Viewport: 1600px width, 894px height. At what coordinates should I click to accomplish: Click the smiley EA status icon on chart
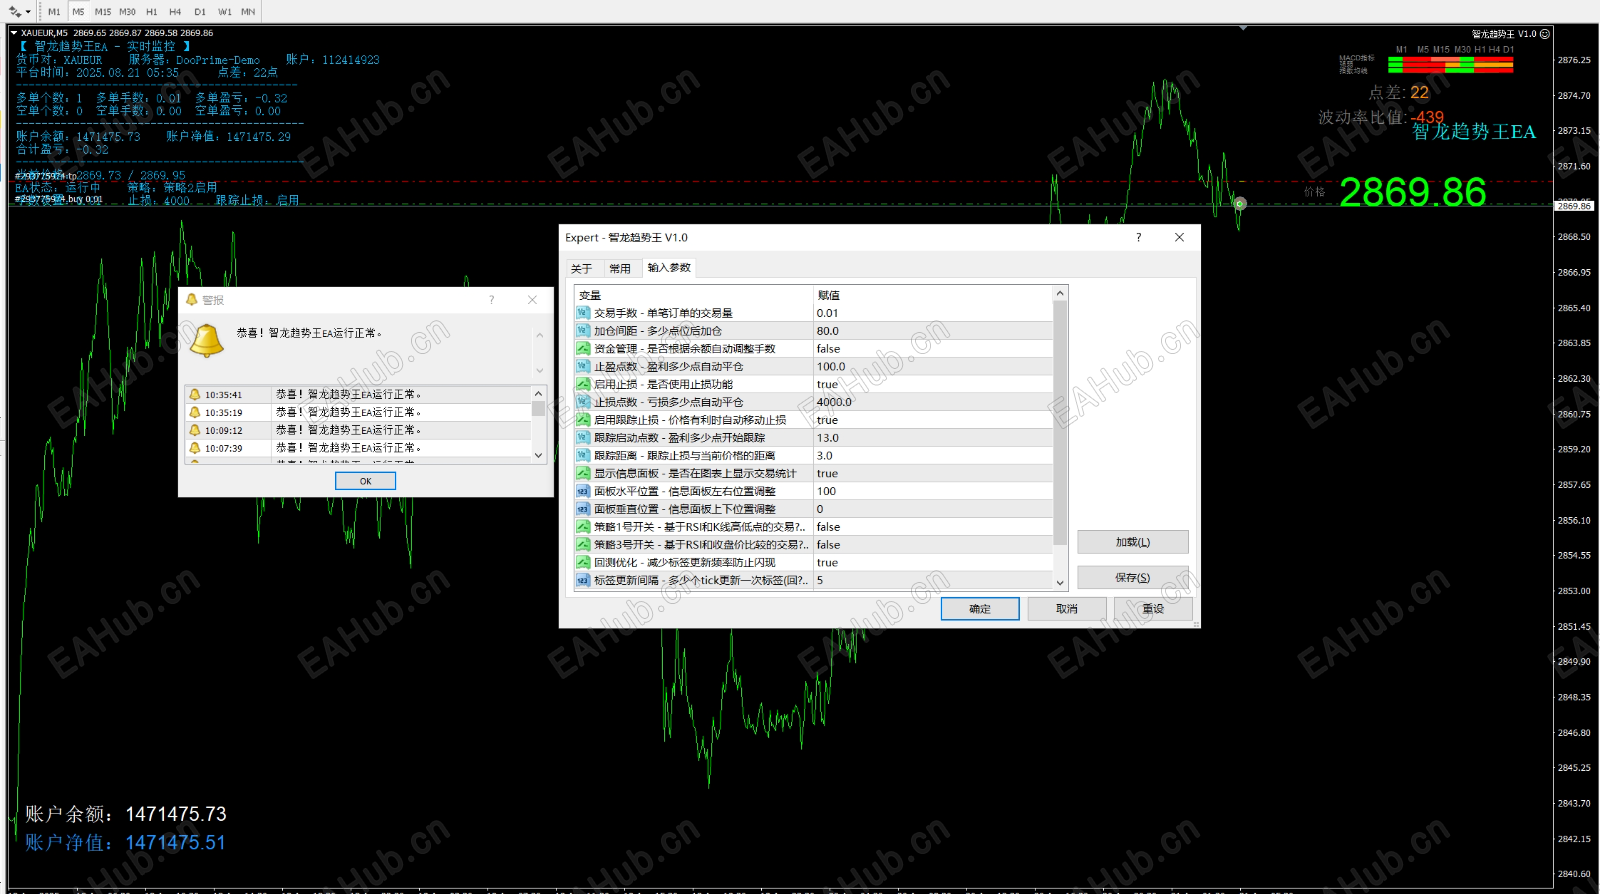coord(1545,34)
